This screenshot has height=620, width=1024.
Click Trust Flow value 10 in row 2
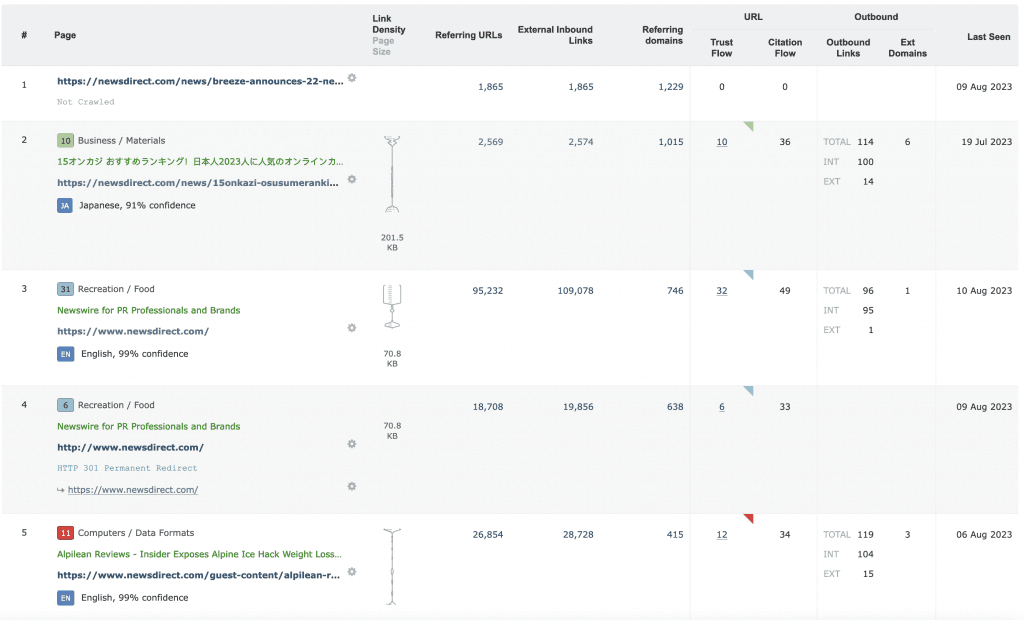(x=722, y=142)
